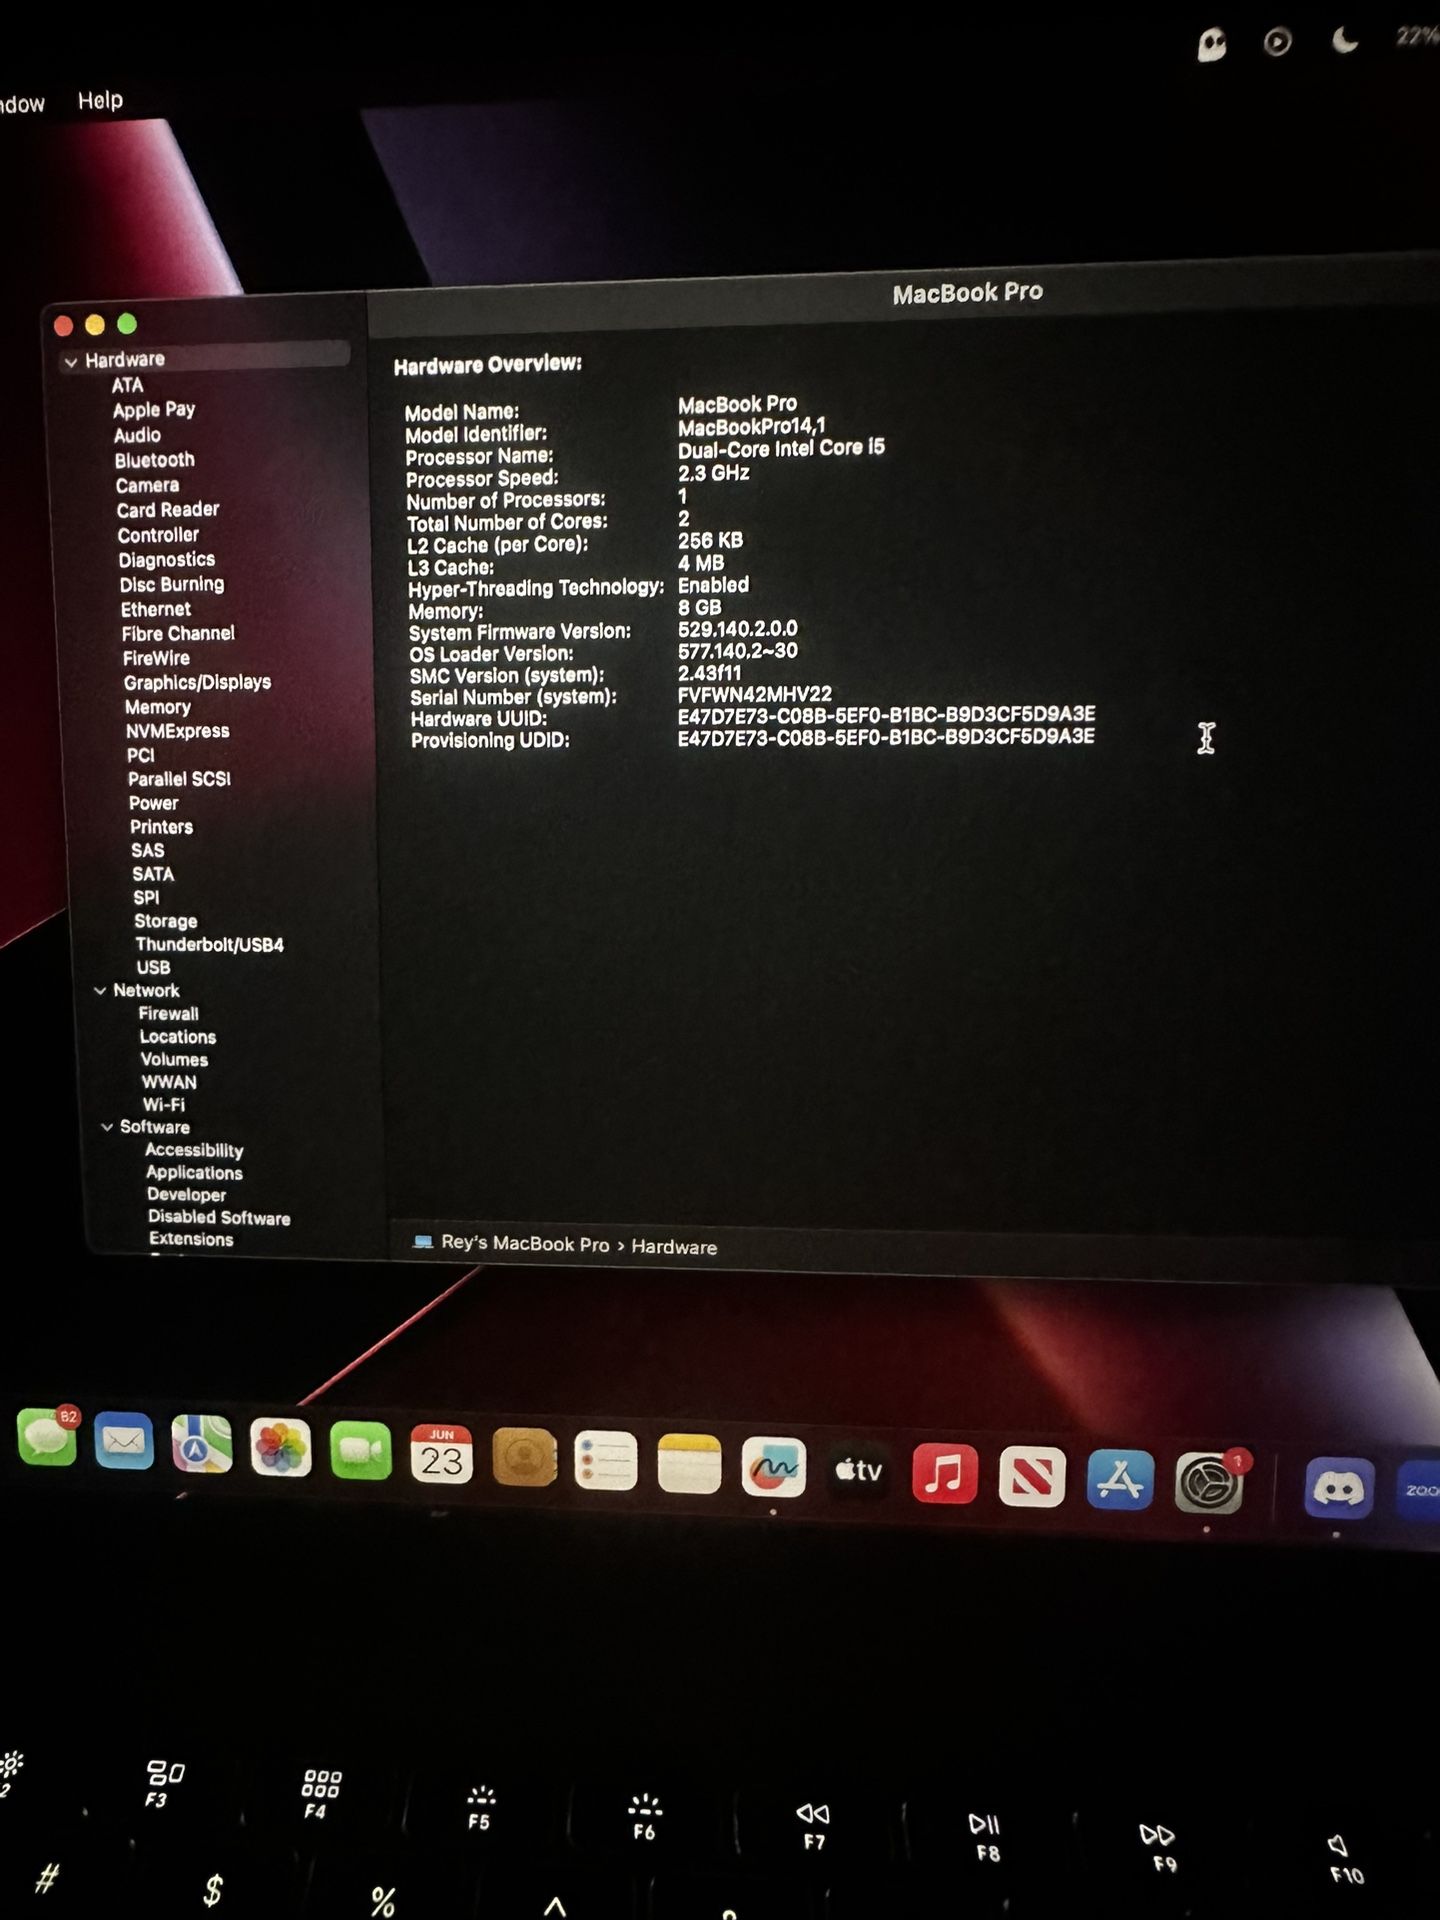
Task: Select Apple Pay in the sidebar
Action: tap(154, 409)
